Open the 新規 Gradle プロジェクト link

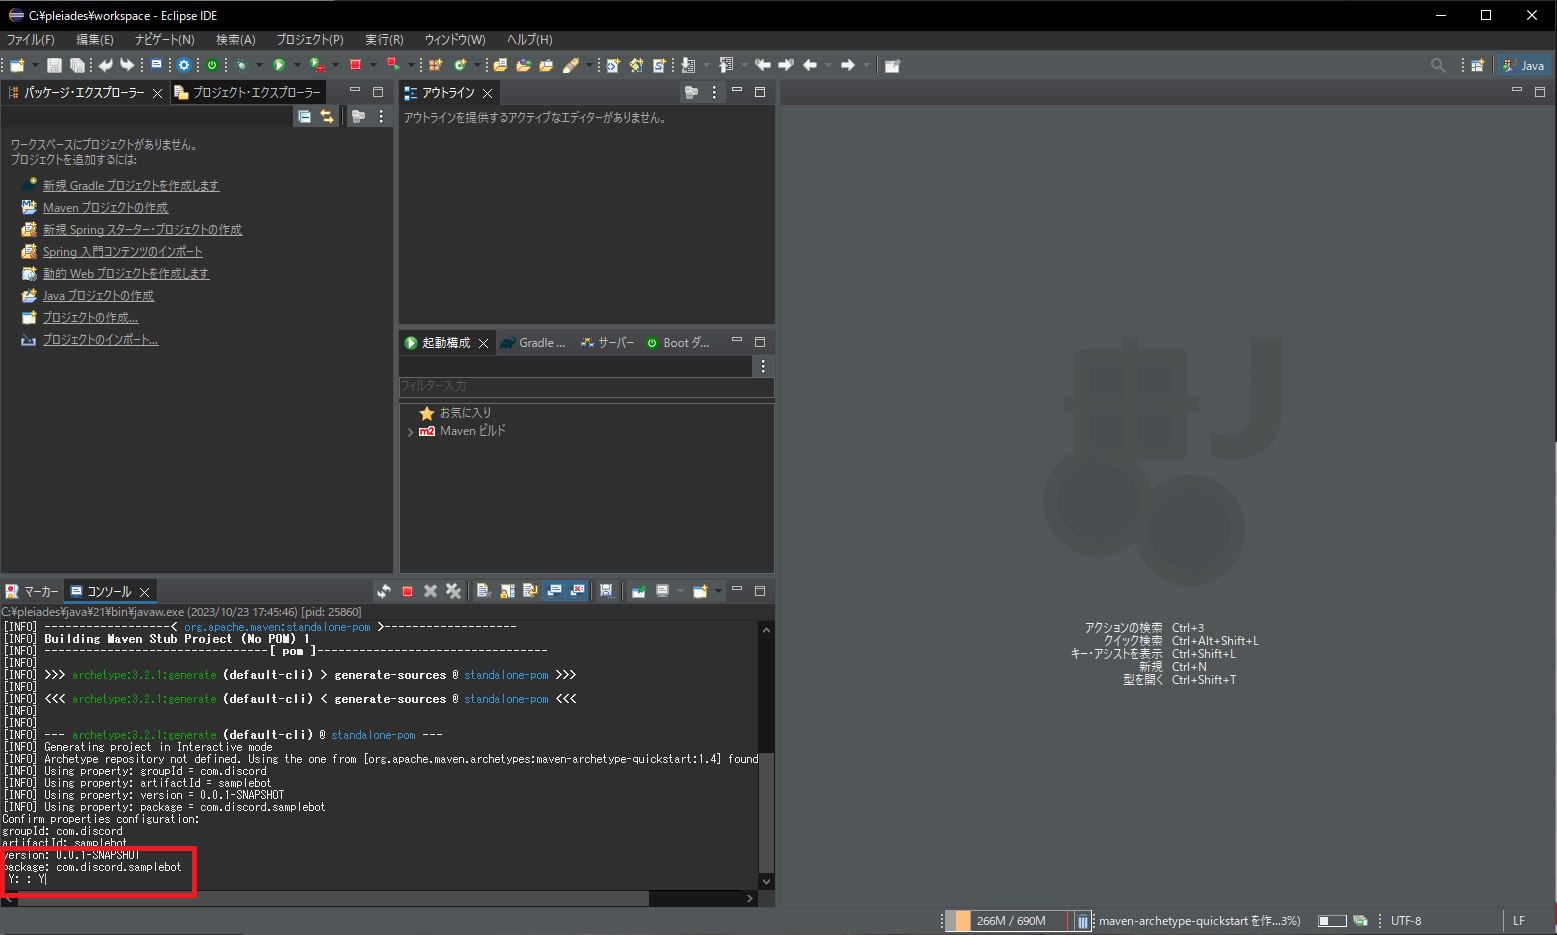pos(130,185)
